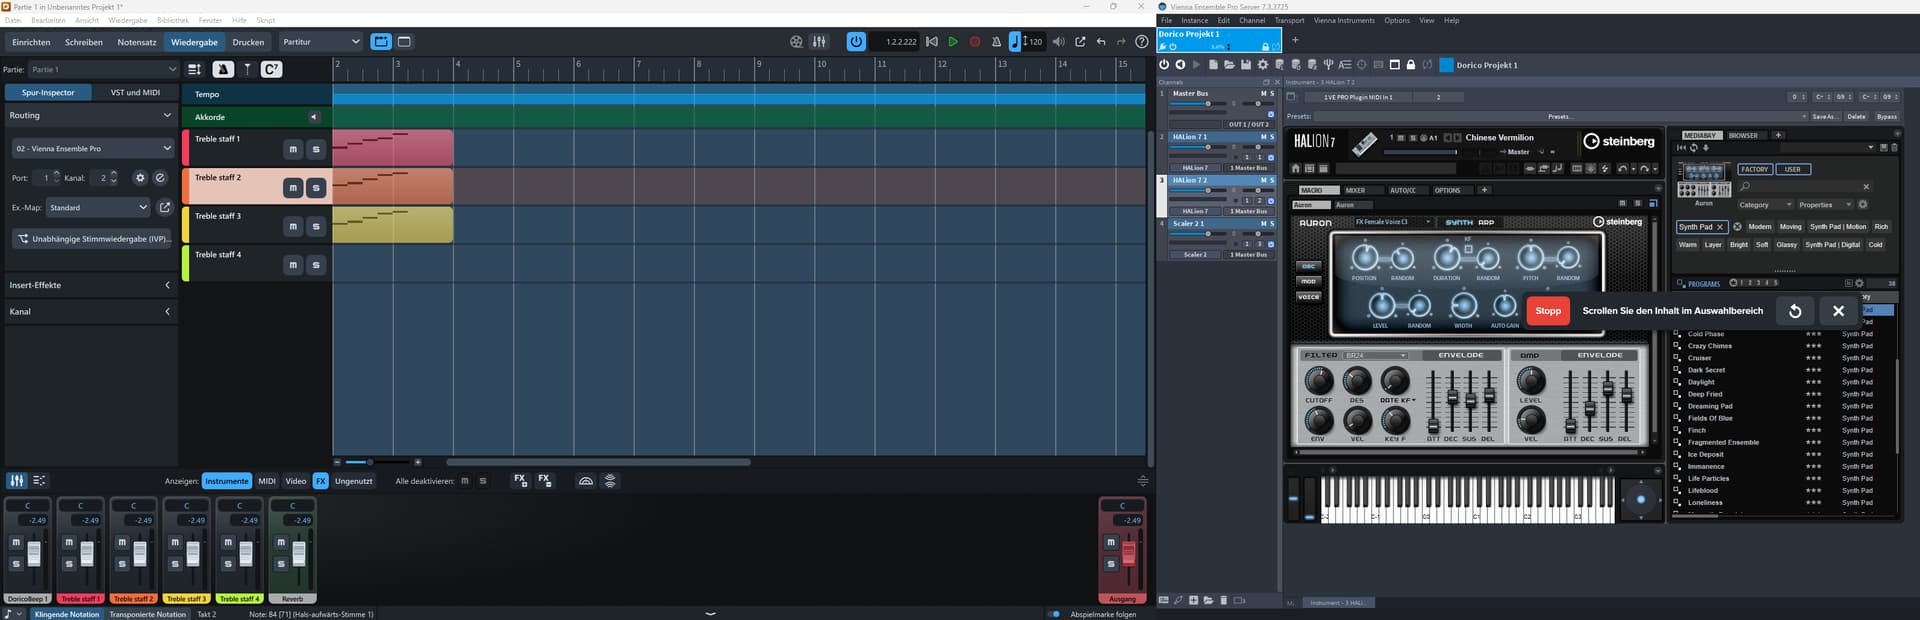
Task: Select the VST und MIDI tab
Action: coord(135,92)
